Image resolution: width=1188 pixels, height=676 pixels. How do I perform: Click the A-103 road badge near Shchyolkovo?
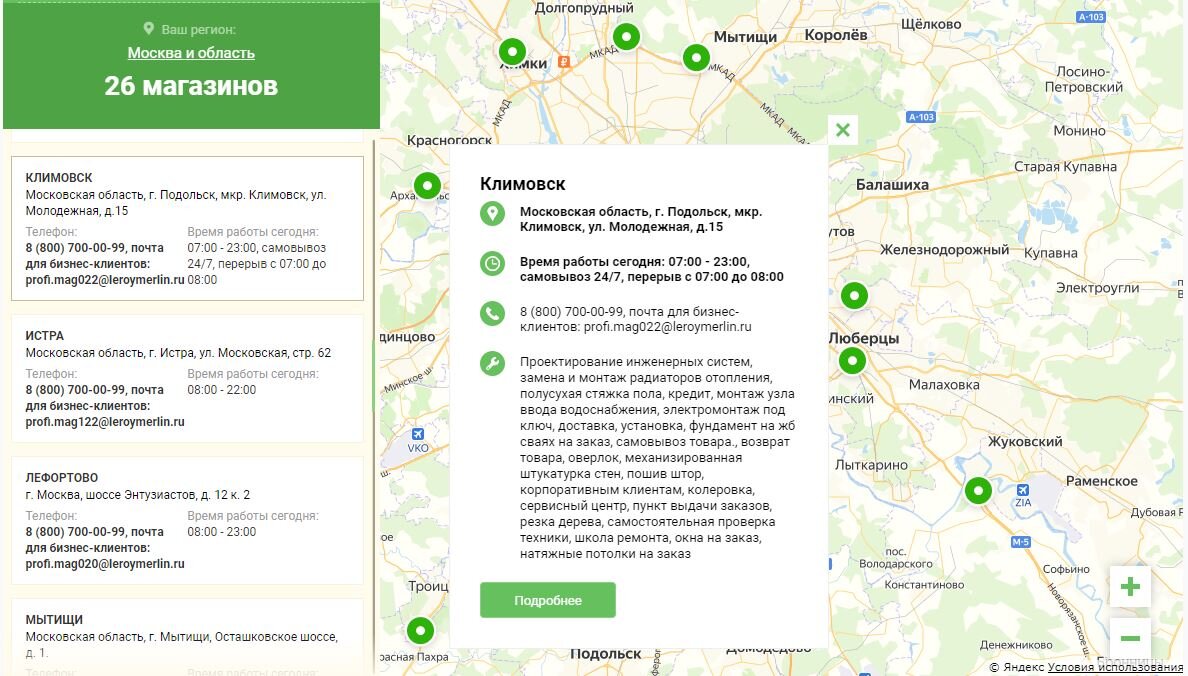coord(1091,17)
